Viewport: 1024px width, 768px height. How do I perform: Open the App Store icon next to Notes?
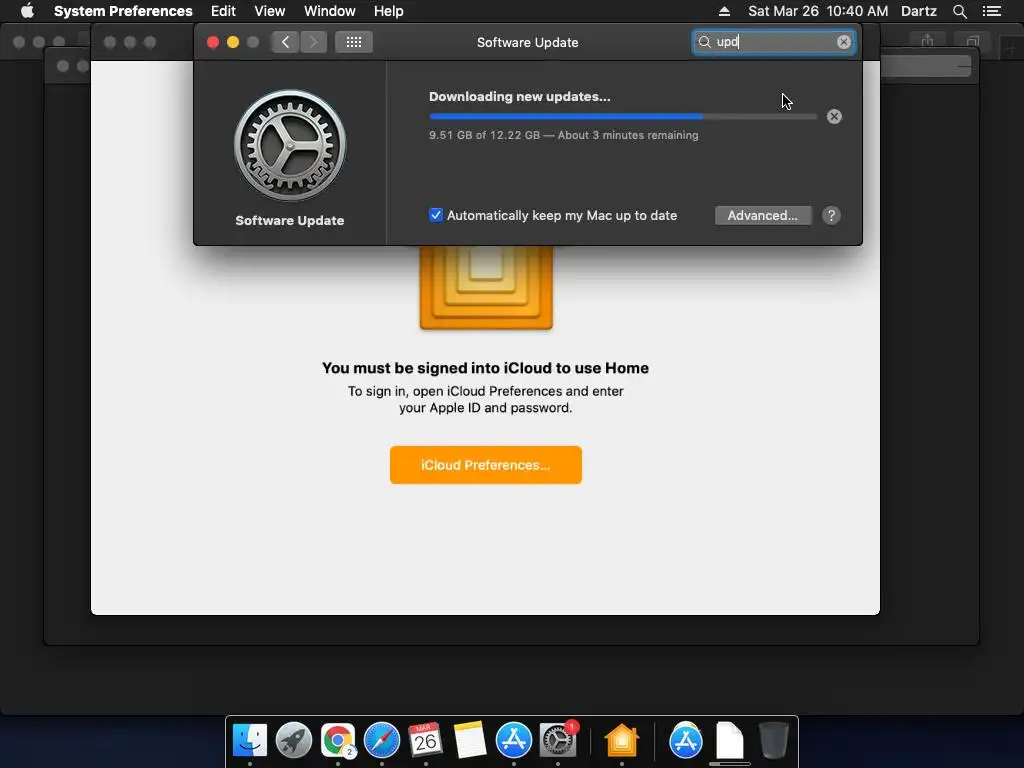pos(514,740)
